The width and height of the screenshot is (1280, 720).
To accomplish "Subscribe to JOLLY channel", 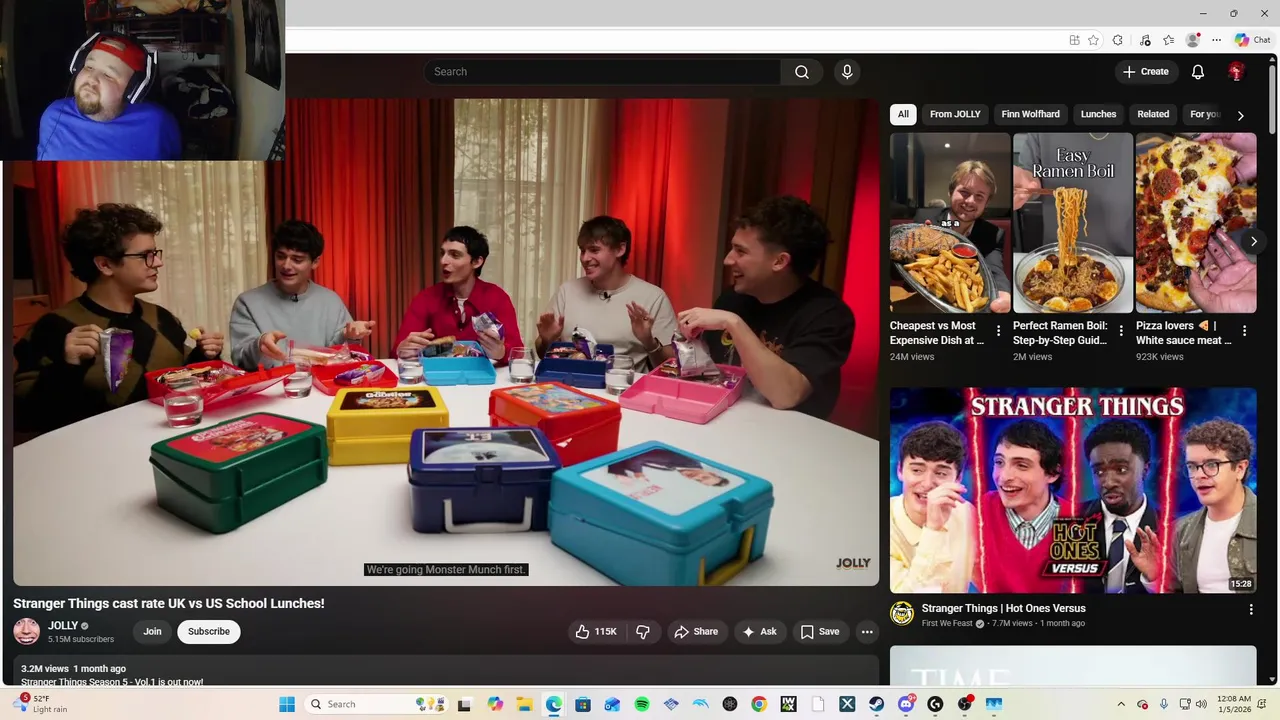I will tap(209, 631).
